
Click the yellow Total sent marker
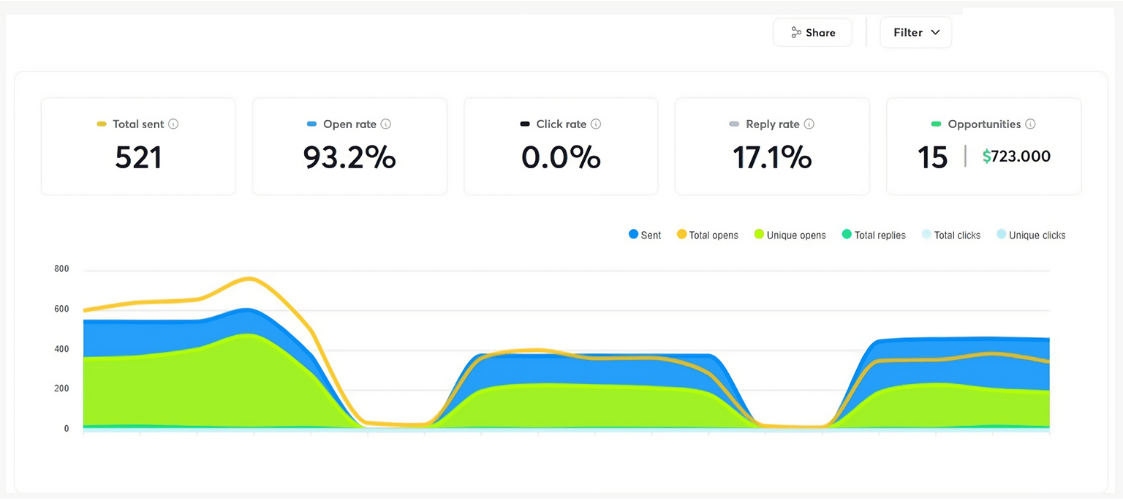(x=102, y=124)
